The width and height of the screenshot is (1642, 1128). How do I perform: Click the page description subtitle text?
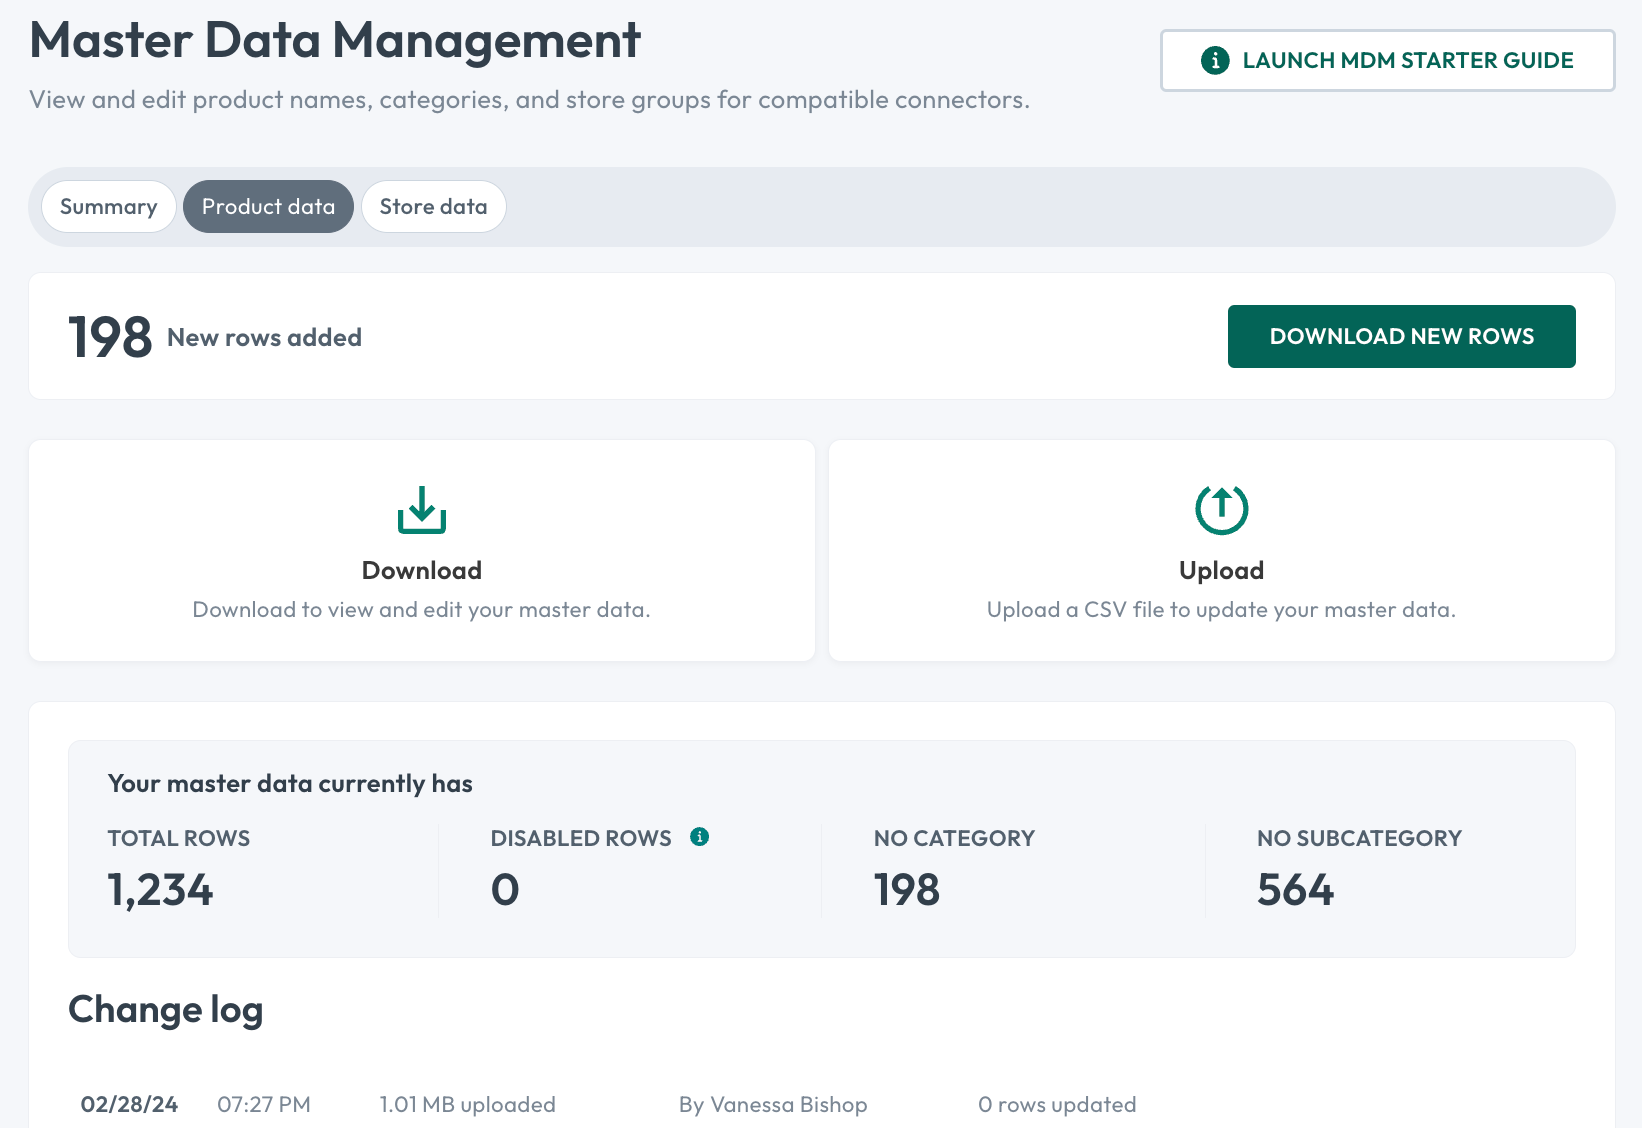coord(529,100)
